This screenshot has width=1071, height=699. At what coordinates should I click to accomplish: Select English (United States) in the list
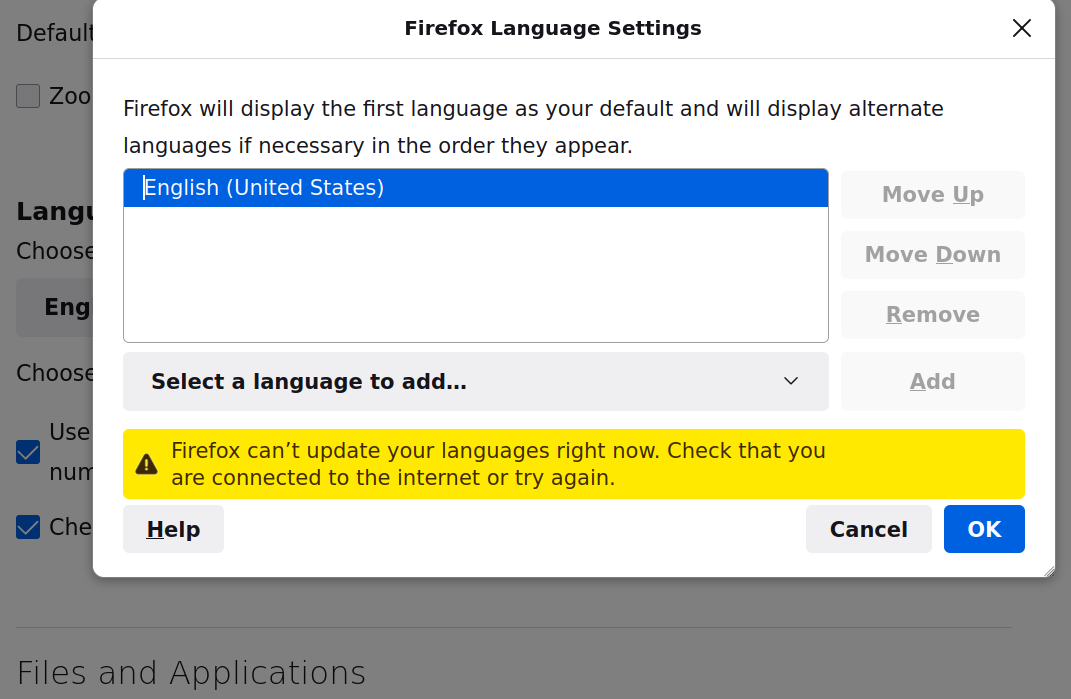point(475,188)
